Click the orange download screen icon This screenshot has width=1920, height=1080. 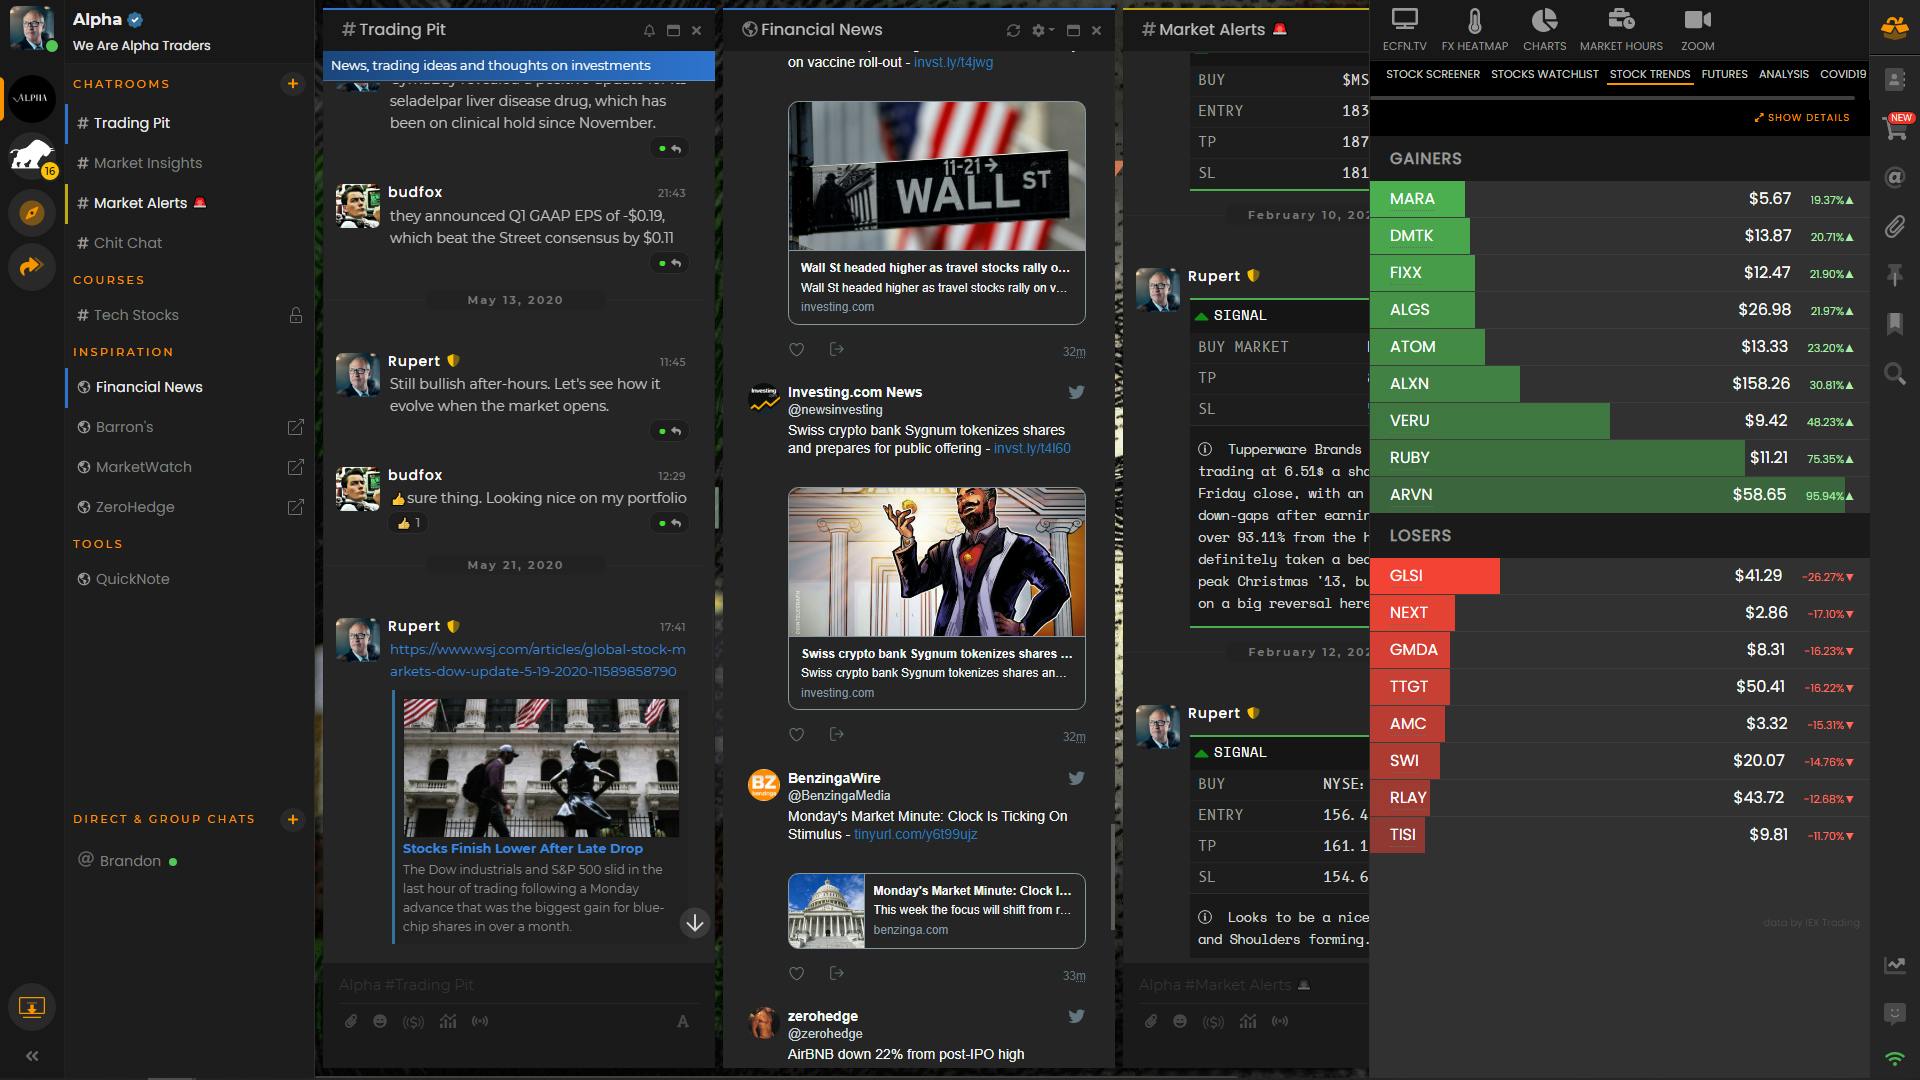click(32, 1007)
